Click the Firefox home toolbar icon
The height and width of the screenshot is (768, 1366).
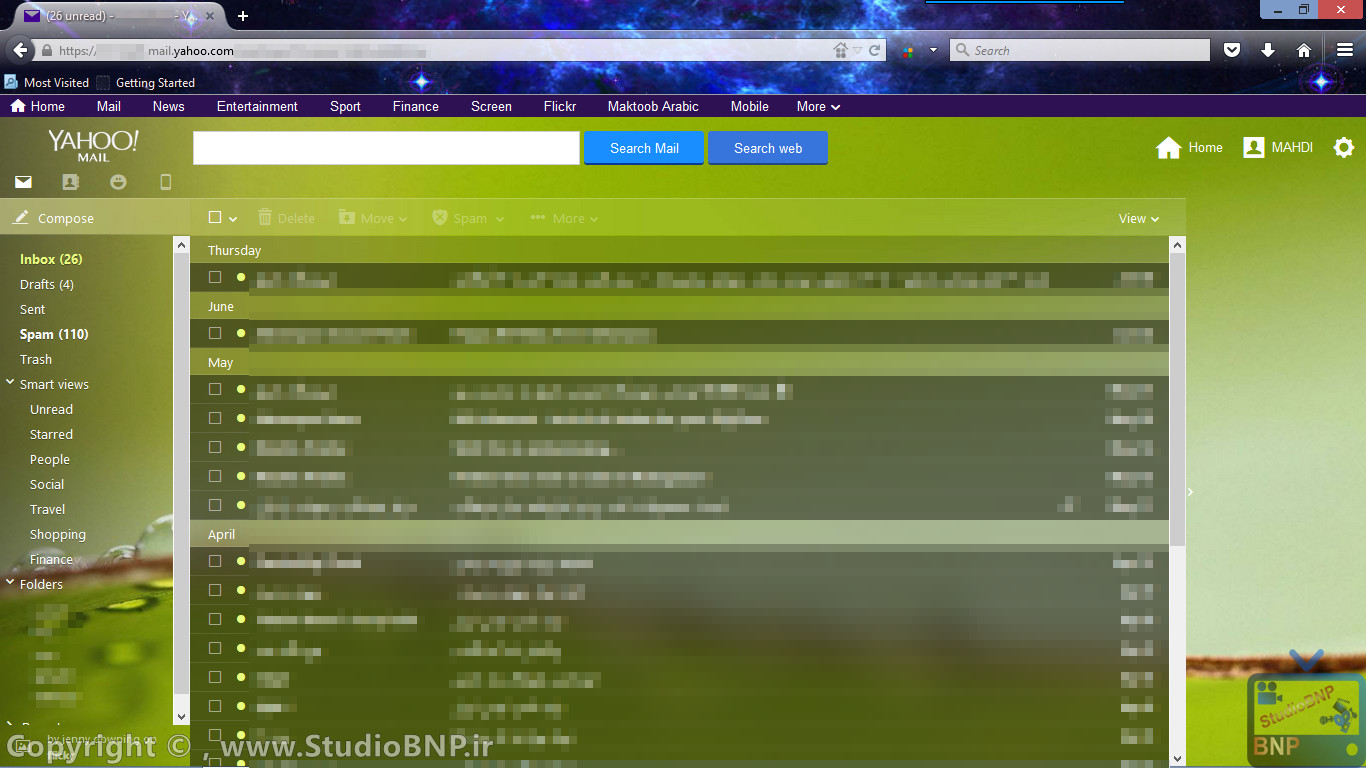tap(1304, 50)
